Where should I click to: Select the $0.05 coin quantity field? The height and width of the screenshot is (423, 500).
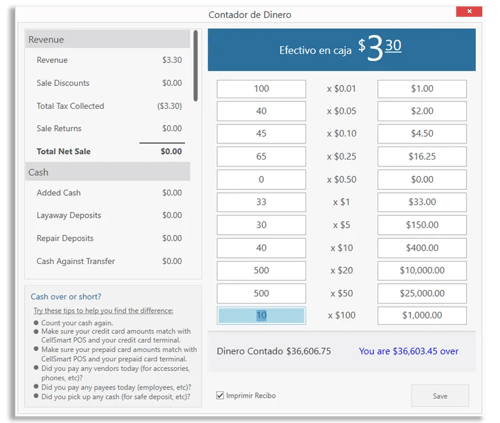[261, 111]
